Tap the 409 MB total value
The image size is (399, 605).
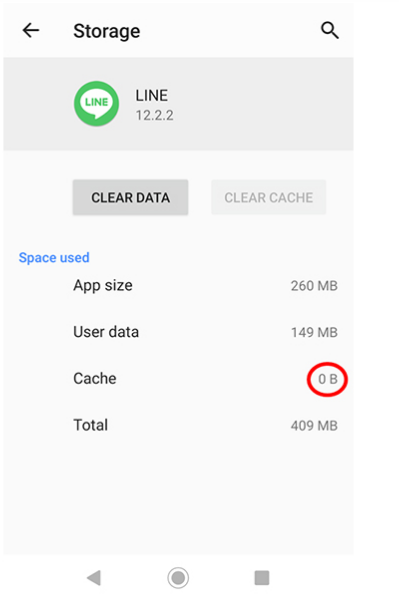(x=314, y=426)
